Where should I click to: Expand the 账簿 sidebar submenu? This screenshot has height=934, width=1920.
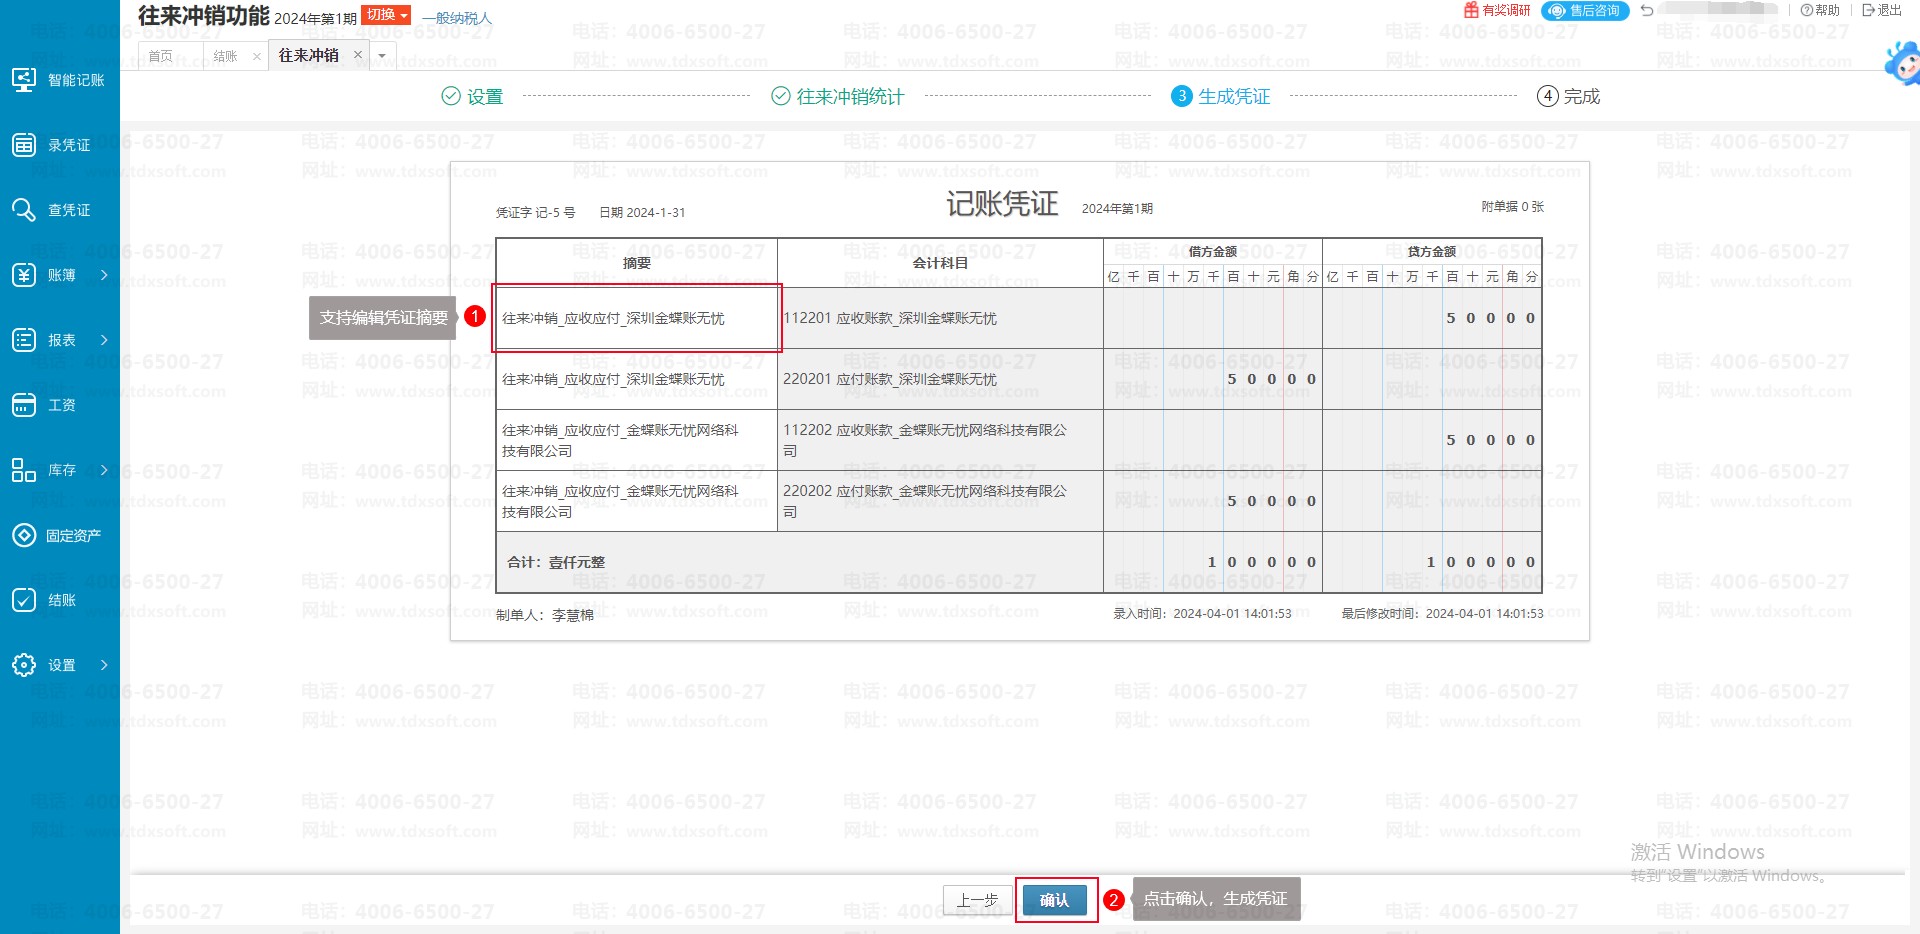[x=103, y=275]
